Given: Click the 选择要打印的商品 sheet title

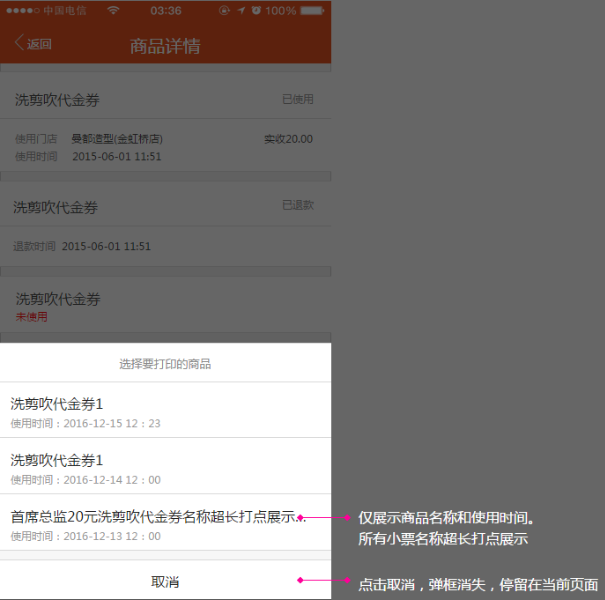Looking at the screenshot, I should pos(165,363).
